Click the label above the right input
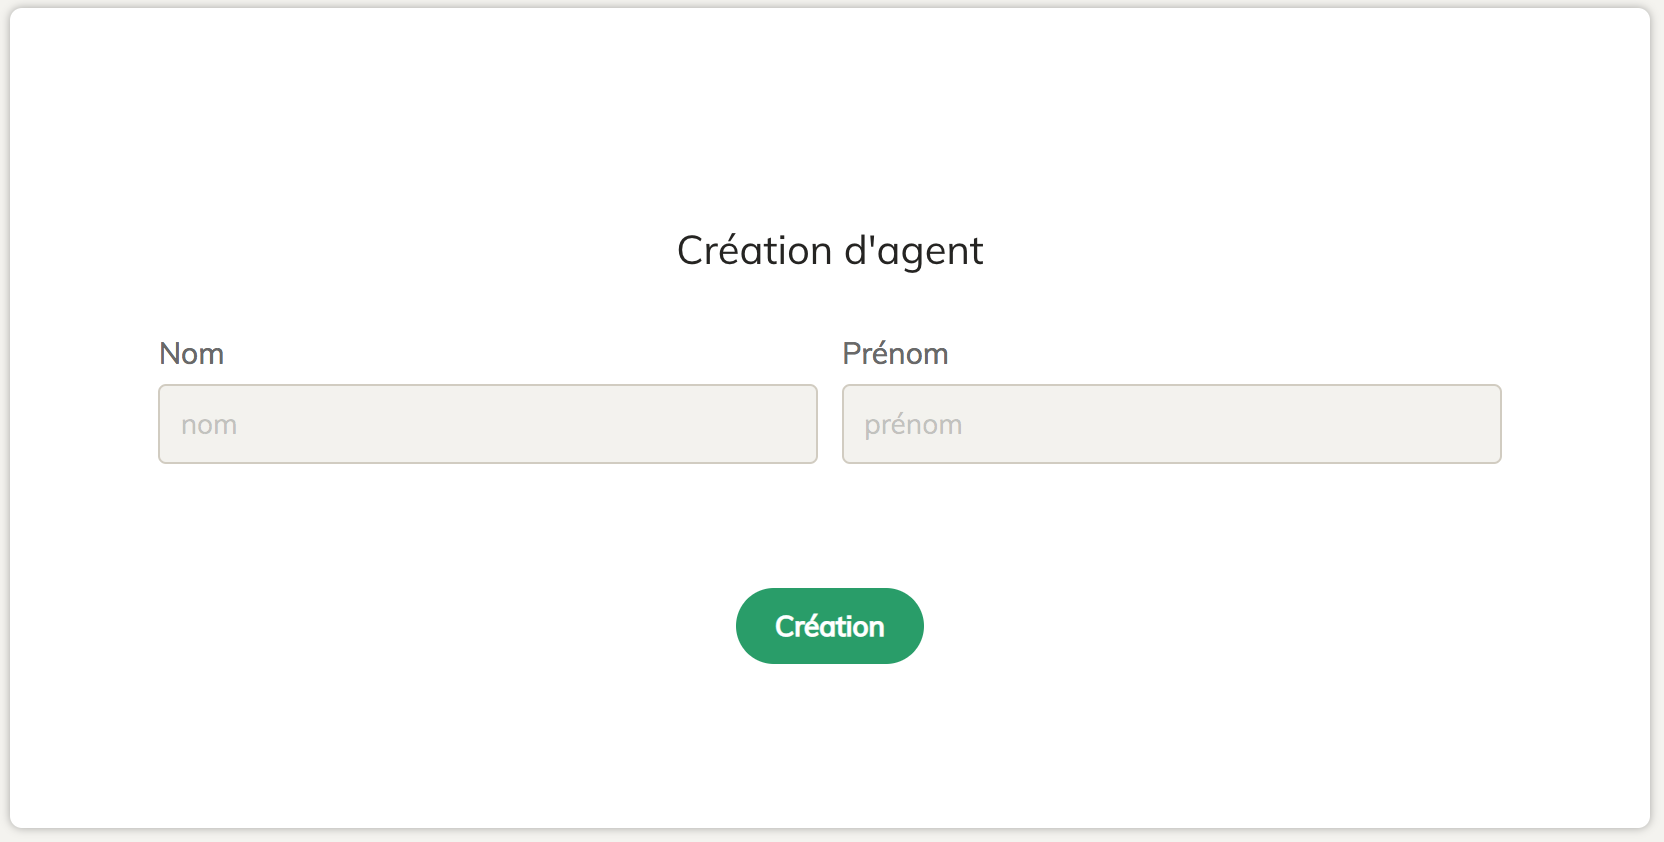 tap(895, 354)
